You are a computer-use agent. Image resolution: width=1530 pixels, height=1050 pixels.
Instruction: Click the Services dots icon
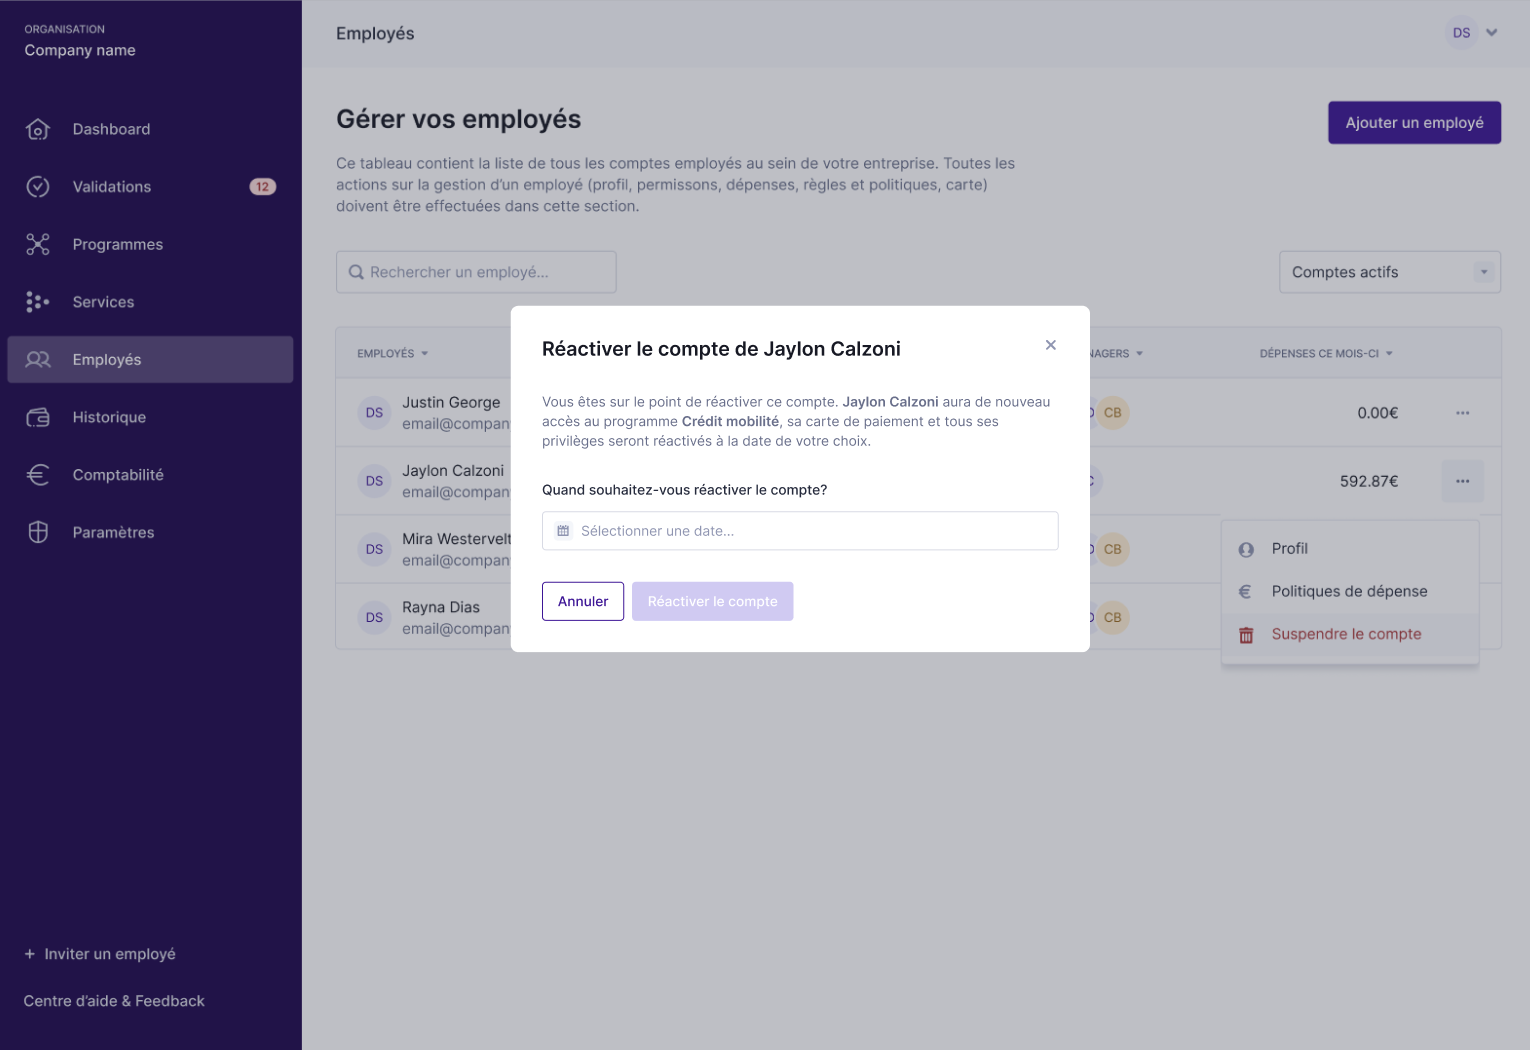(x=38, y=302)
